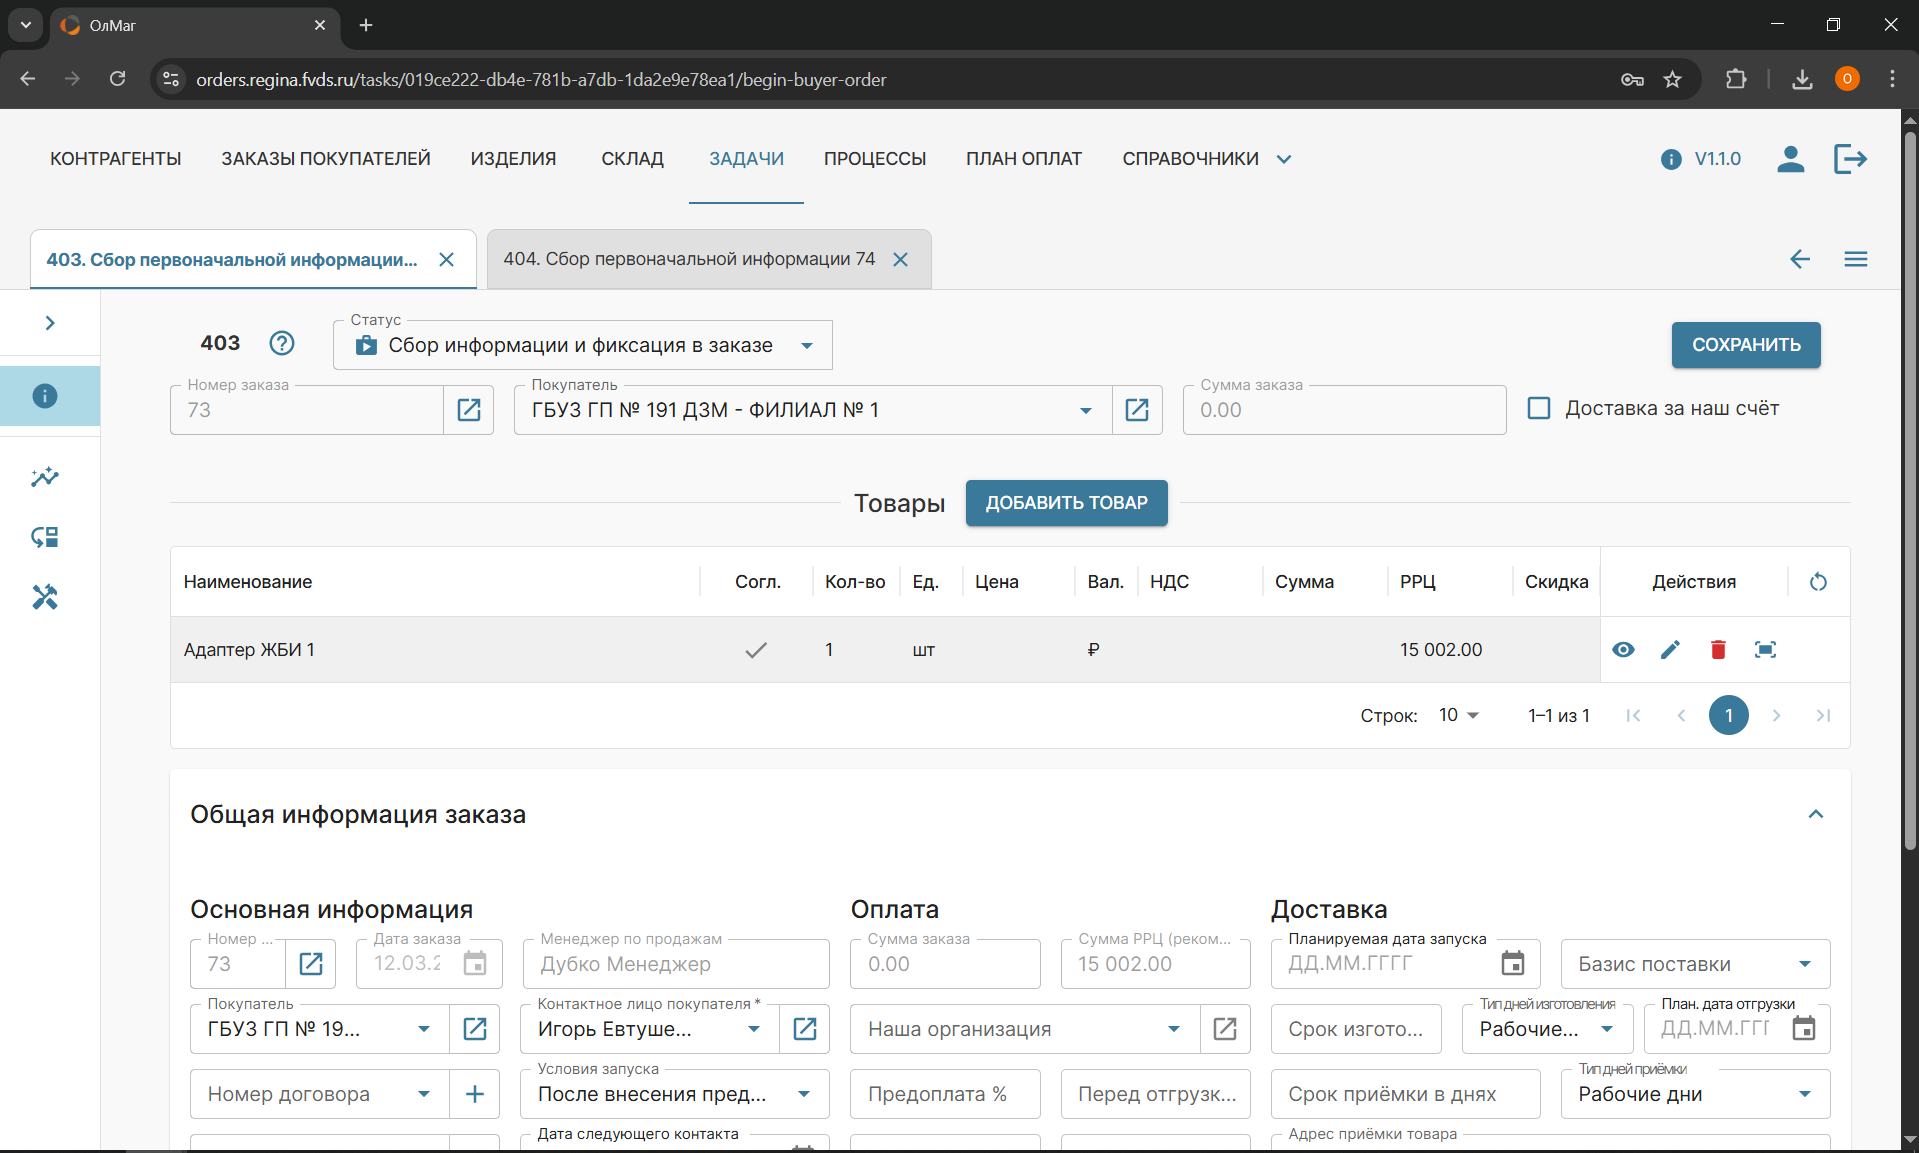Go to ЗАКАЗЫ ПОКУПАТЕЛЕЙ menu item
This screenshot has width=1919, height=1153.
[x=326, y=159]
